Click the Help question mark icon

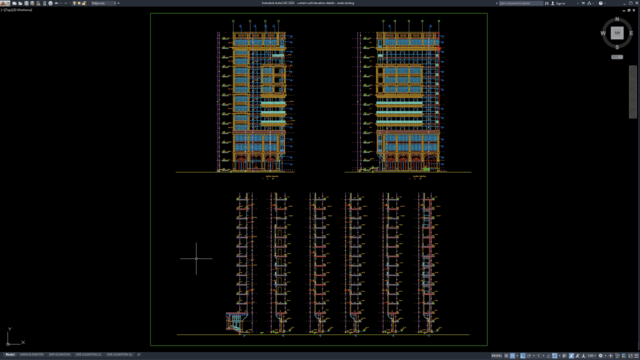600,3
